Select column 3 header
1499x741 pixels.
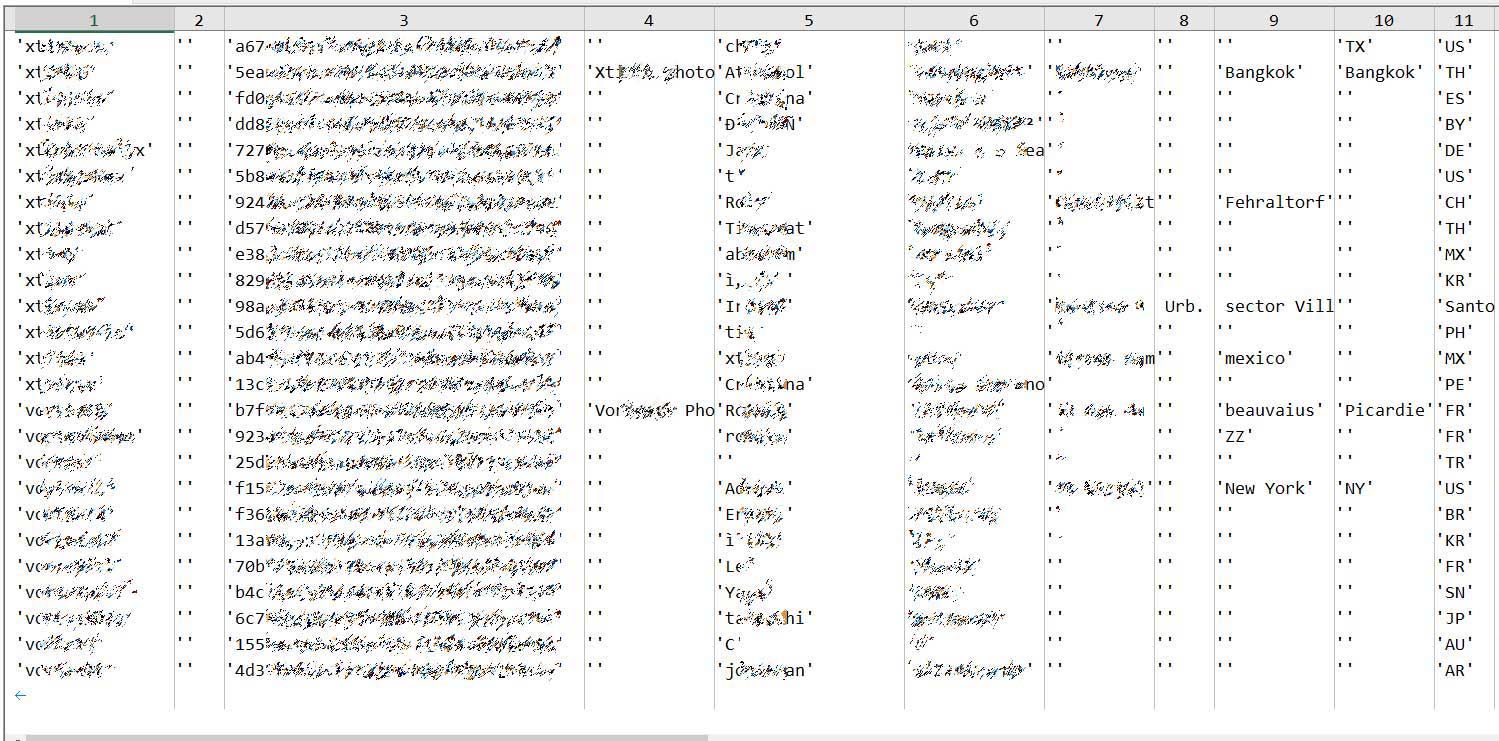pos(403,20)
